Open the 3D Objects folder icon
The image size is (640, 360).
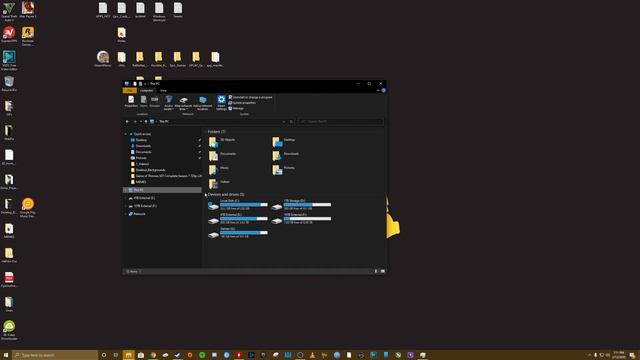point(213,142)
